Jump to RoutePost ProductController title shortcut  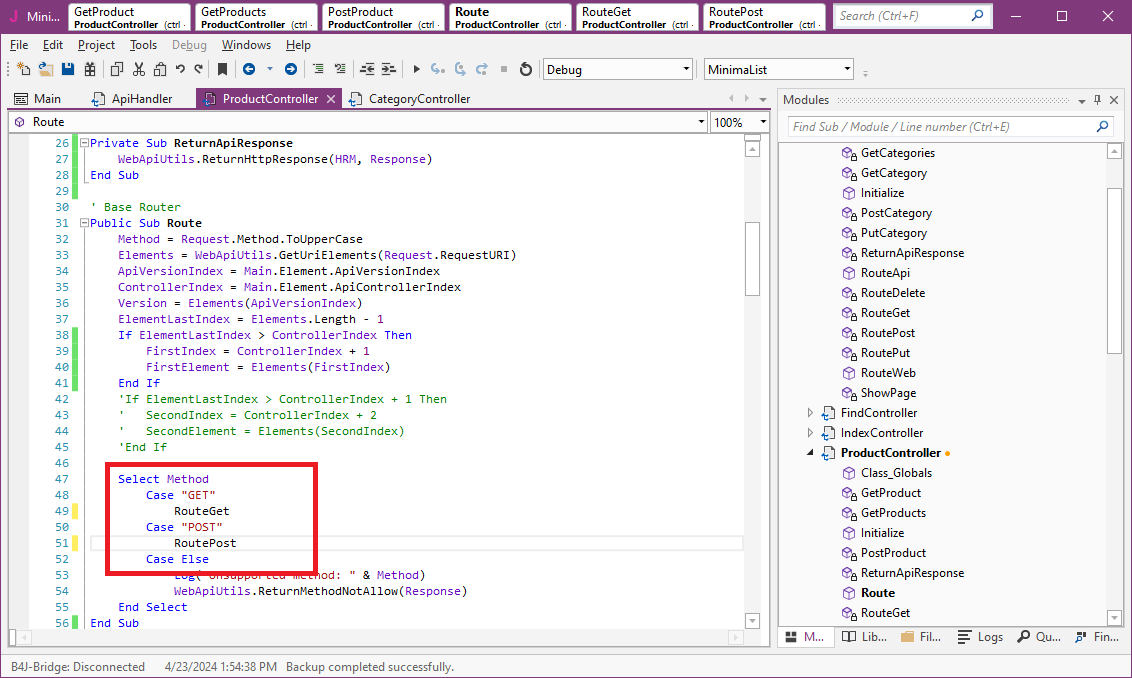point(764,17)
